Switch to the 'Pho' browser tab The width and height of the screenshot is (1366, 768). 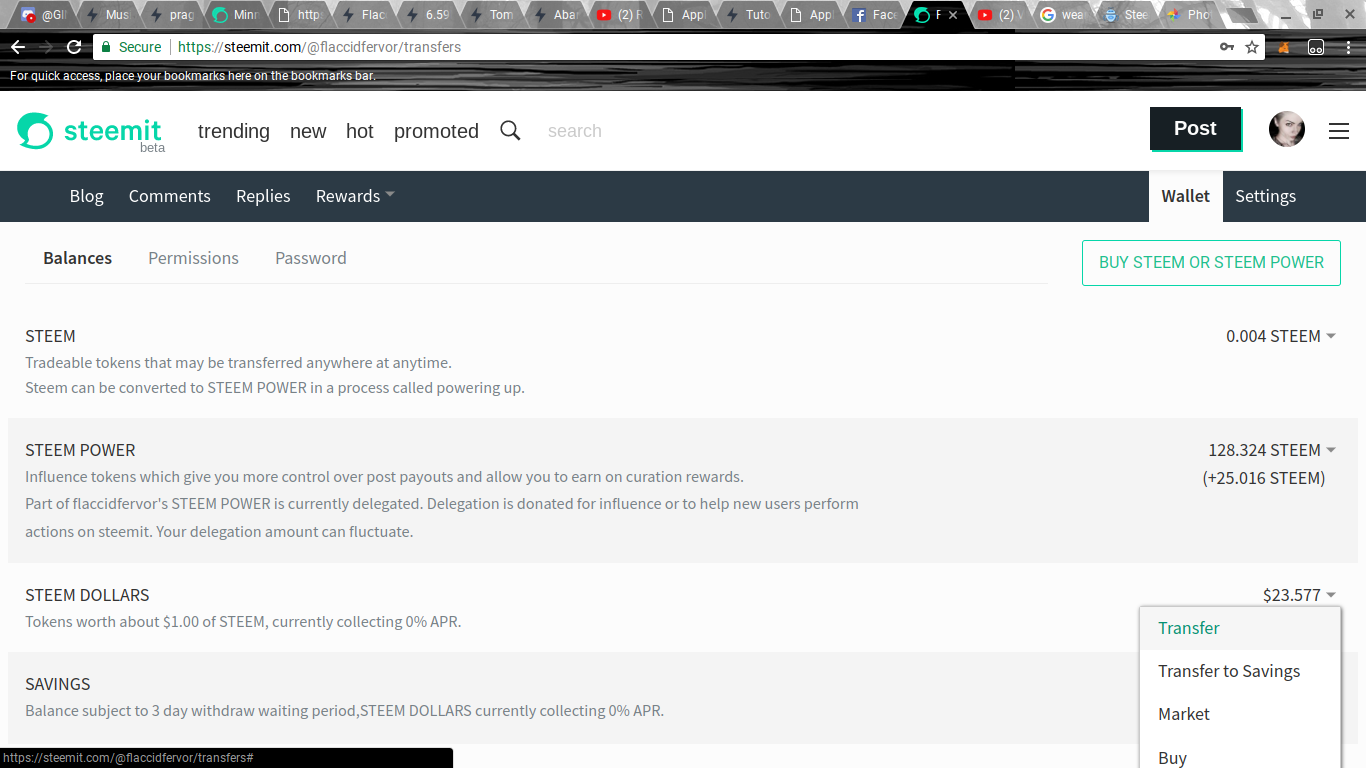click(1188, 15)
